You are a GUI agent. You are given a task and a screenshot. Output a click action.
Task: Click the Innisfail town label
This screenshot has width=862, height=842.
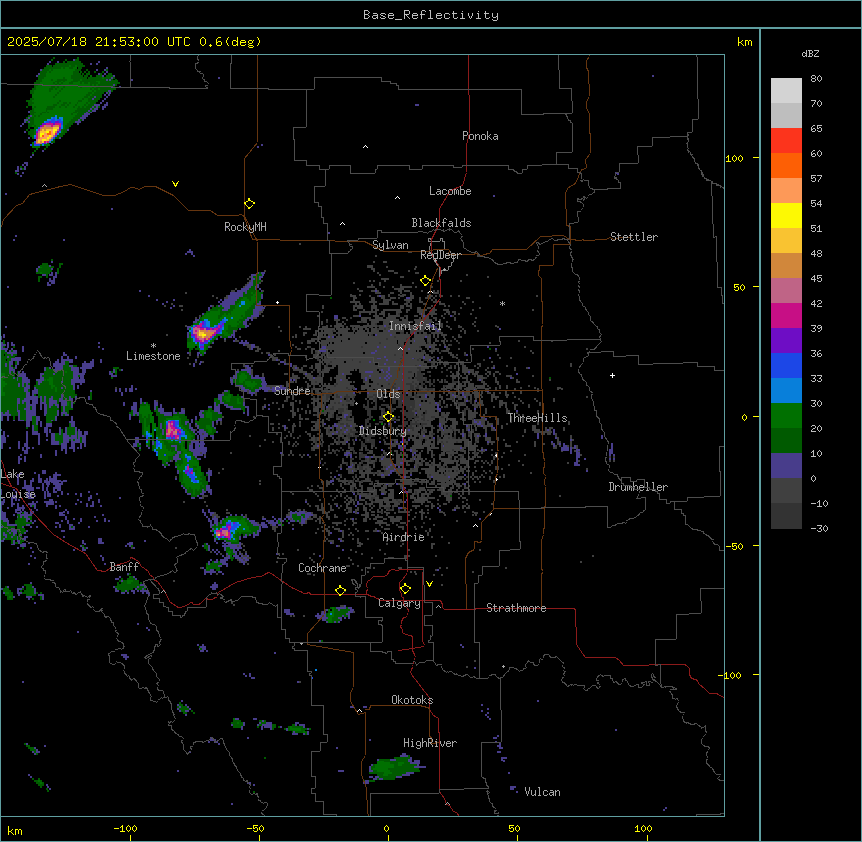pos(416,326)
